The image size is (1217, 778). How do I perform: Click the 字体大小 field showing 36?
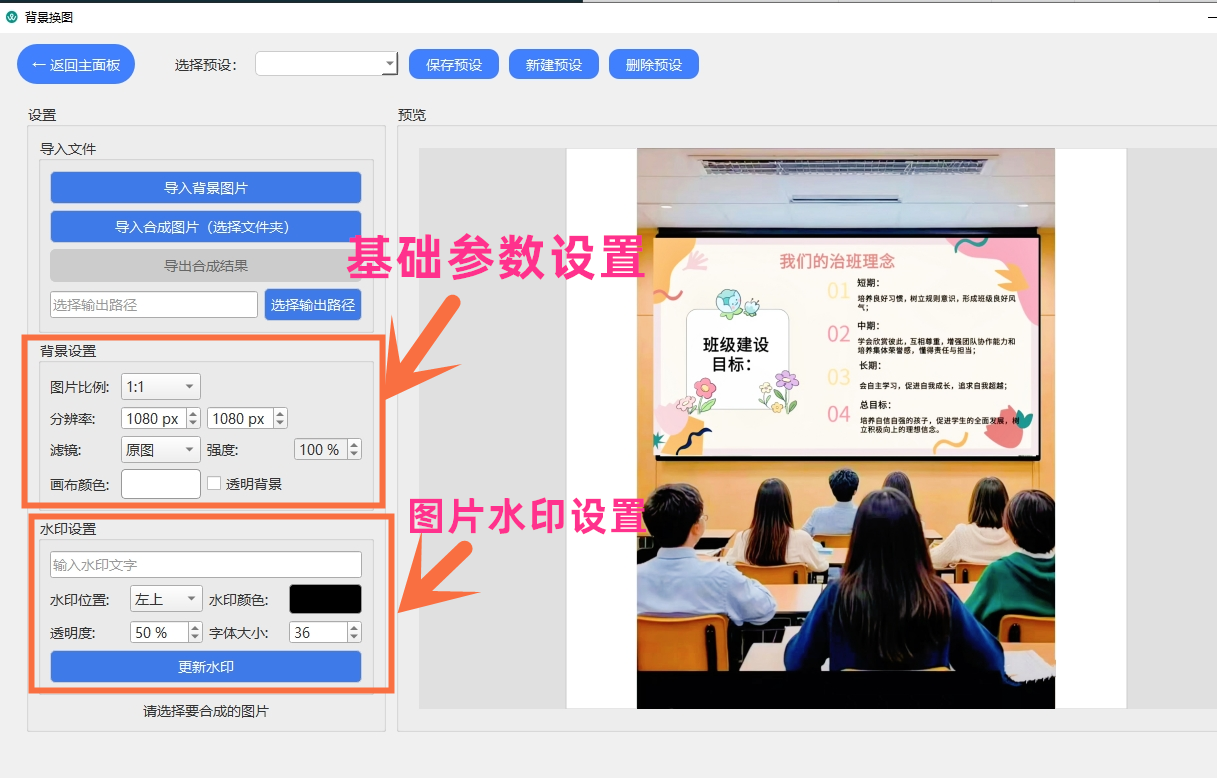[x=318, y=632]
